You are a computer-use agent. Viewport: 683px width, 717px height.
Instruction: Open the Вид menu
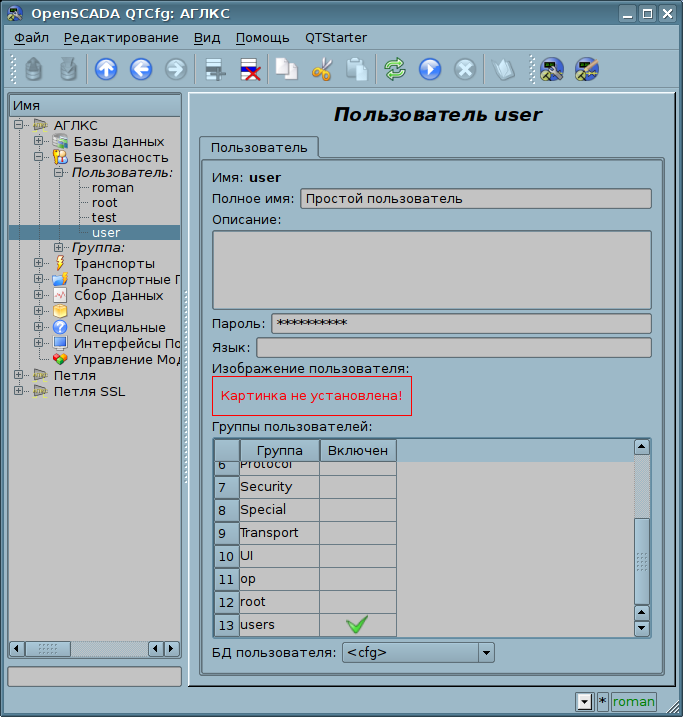(207, 37)
